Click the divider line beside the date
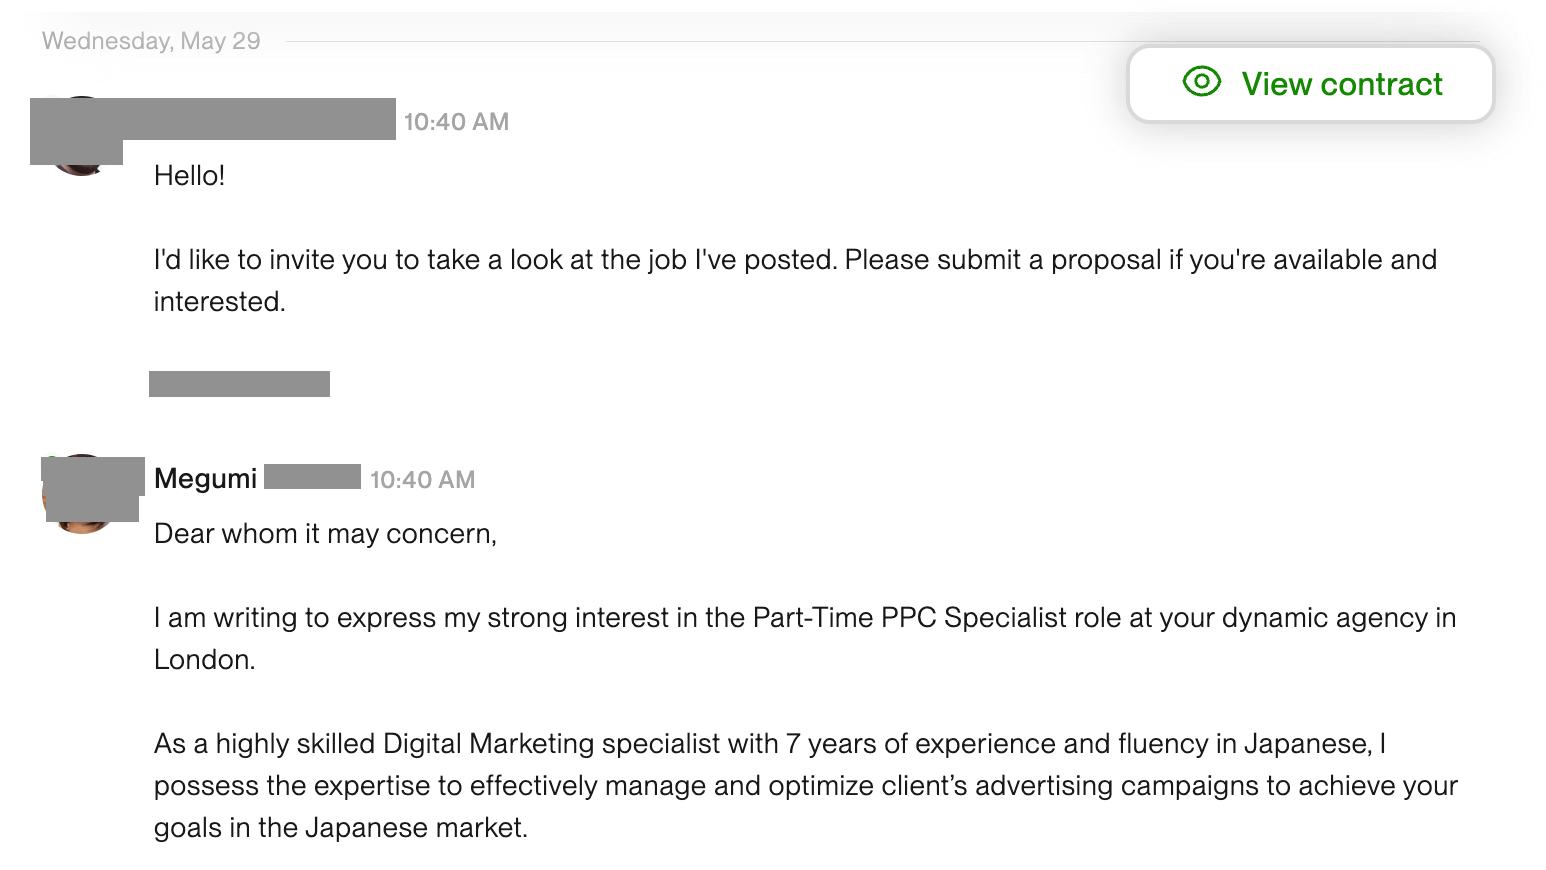Image resolution: width=1546 pixels, height=870 pixels. tap(700, 42)
